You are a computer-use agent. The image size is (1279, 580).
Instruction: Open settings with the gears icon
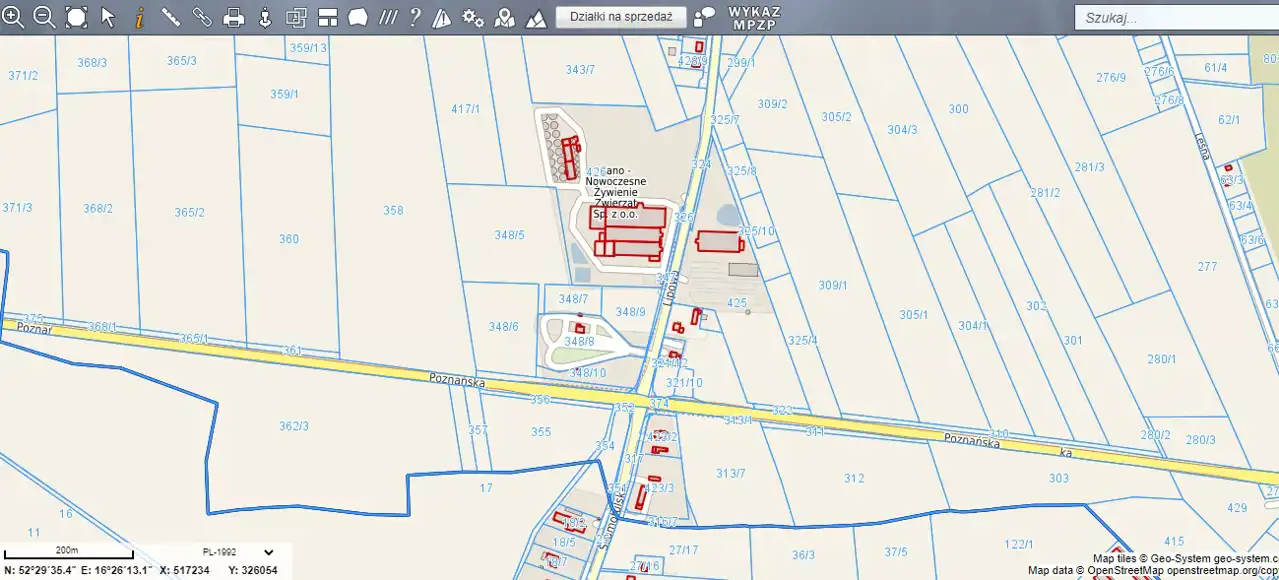[x=473, y=17]
